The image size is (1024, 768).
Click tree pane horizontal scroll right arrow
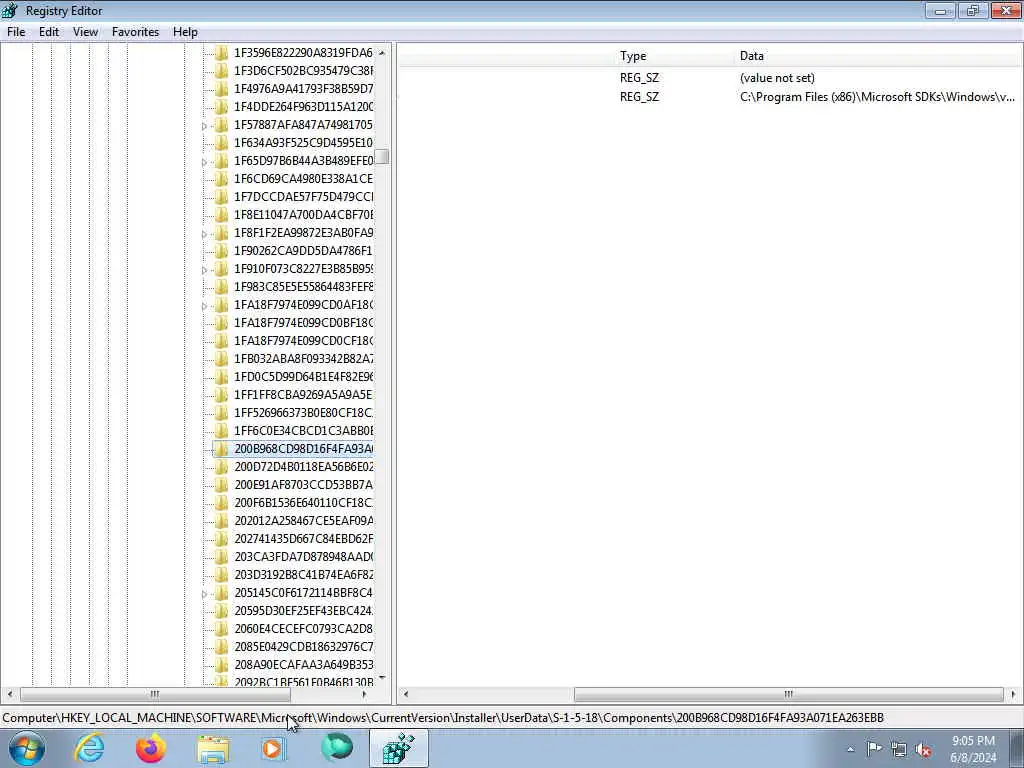364,694
